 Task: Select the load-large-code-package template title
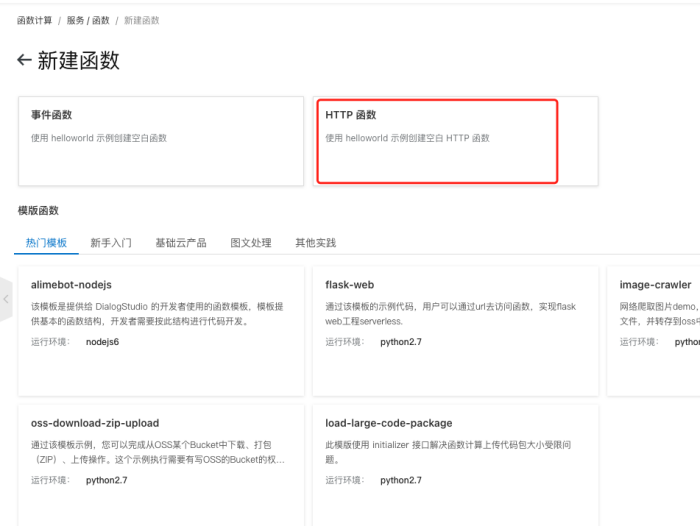(x=389, y=423)
